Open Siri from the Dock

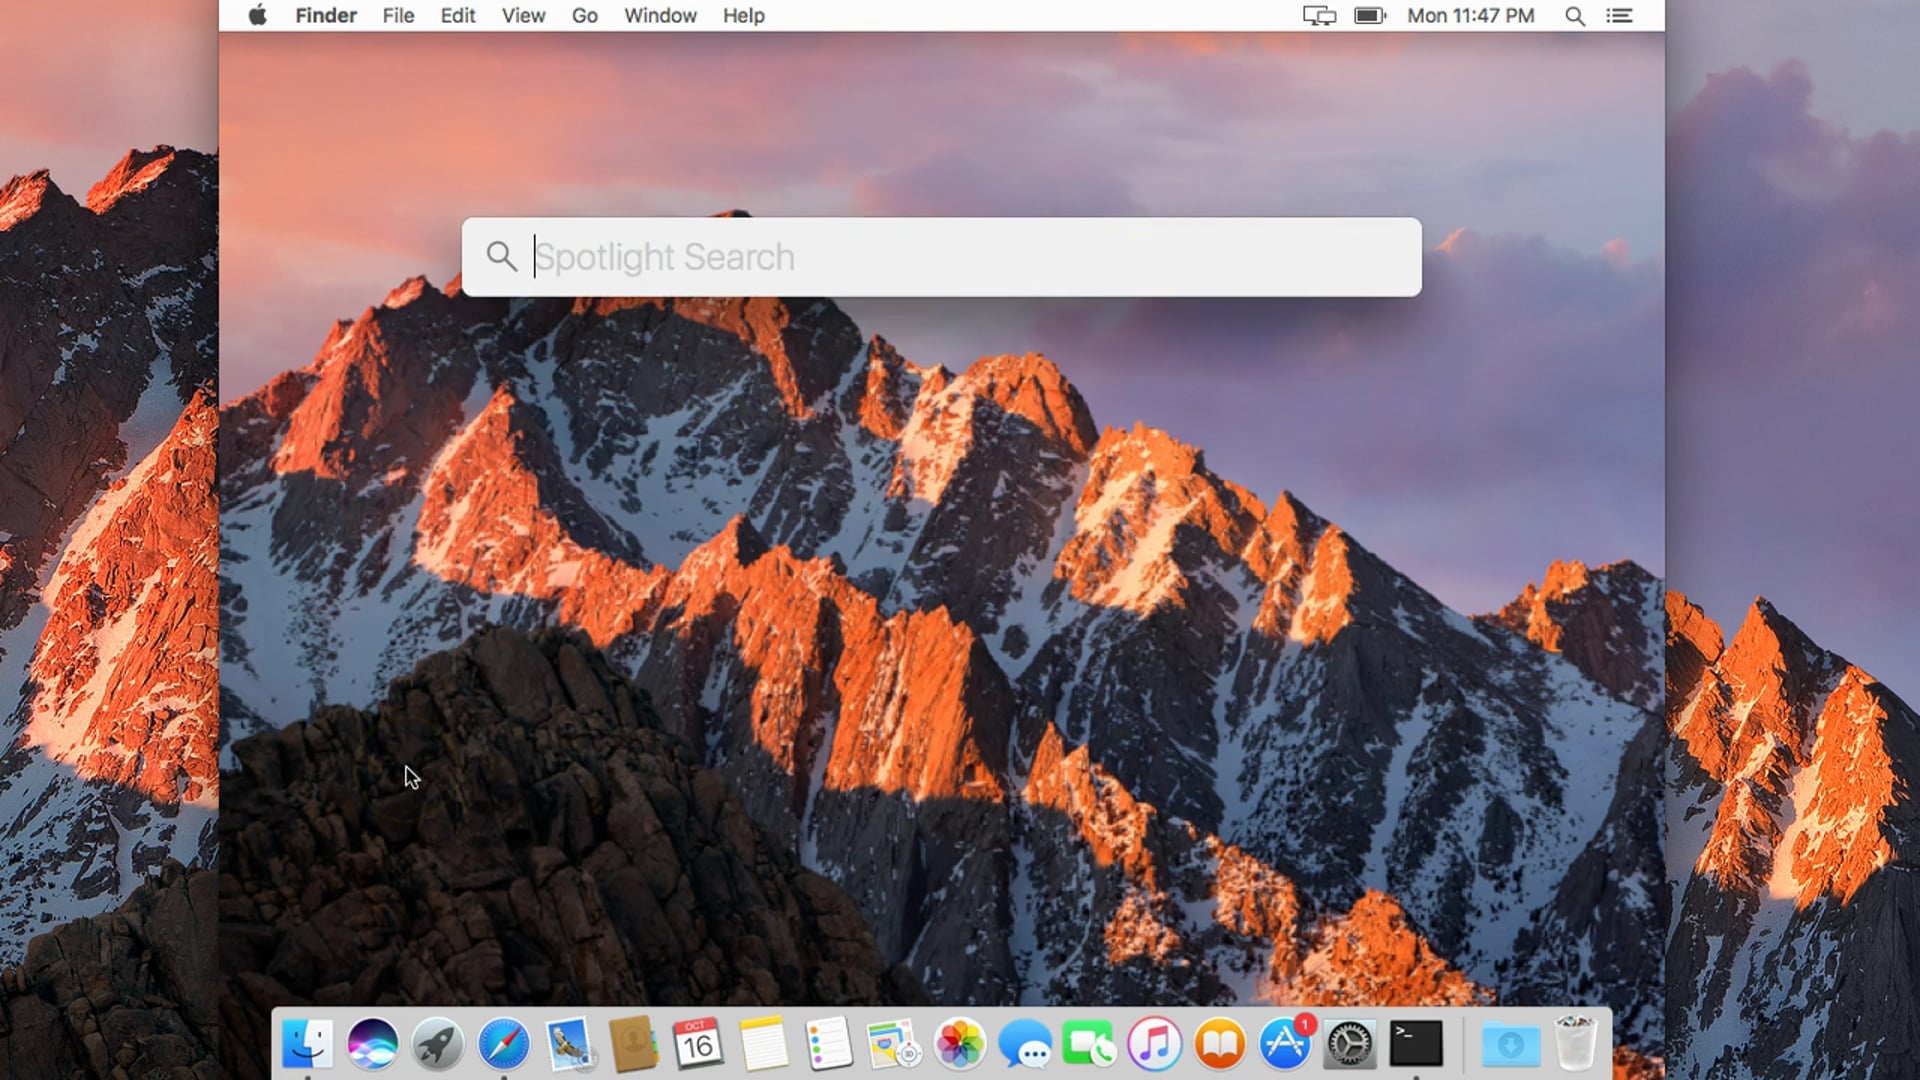(373, 1044)
